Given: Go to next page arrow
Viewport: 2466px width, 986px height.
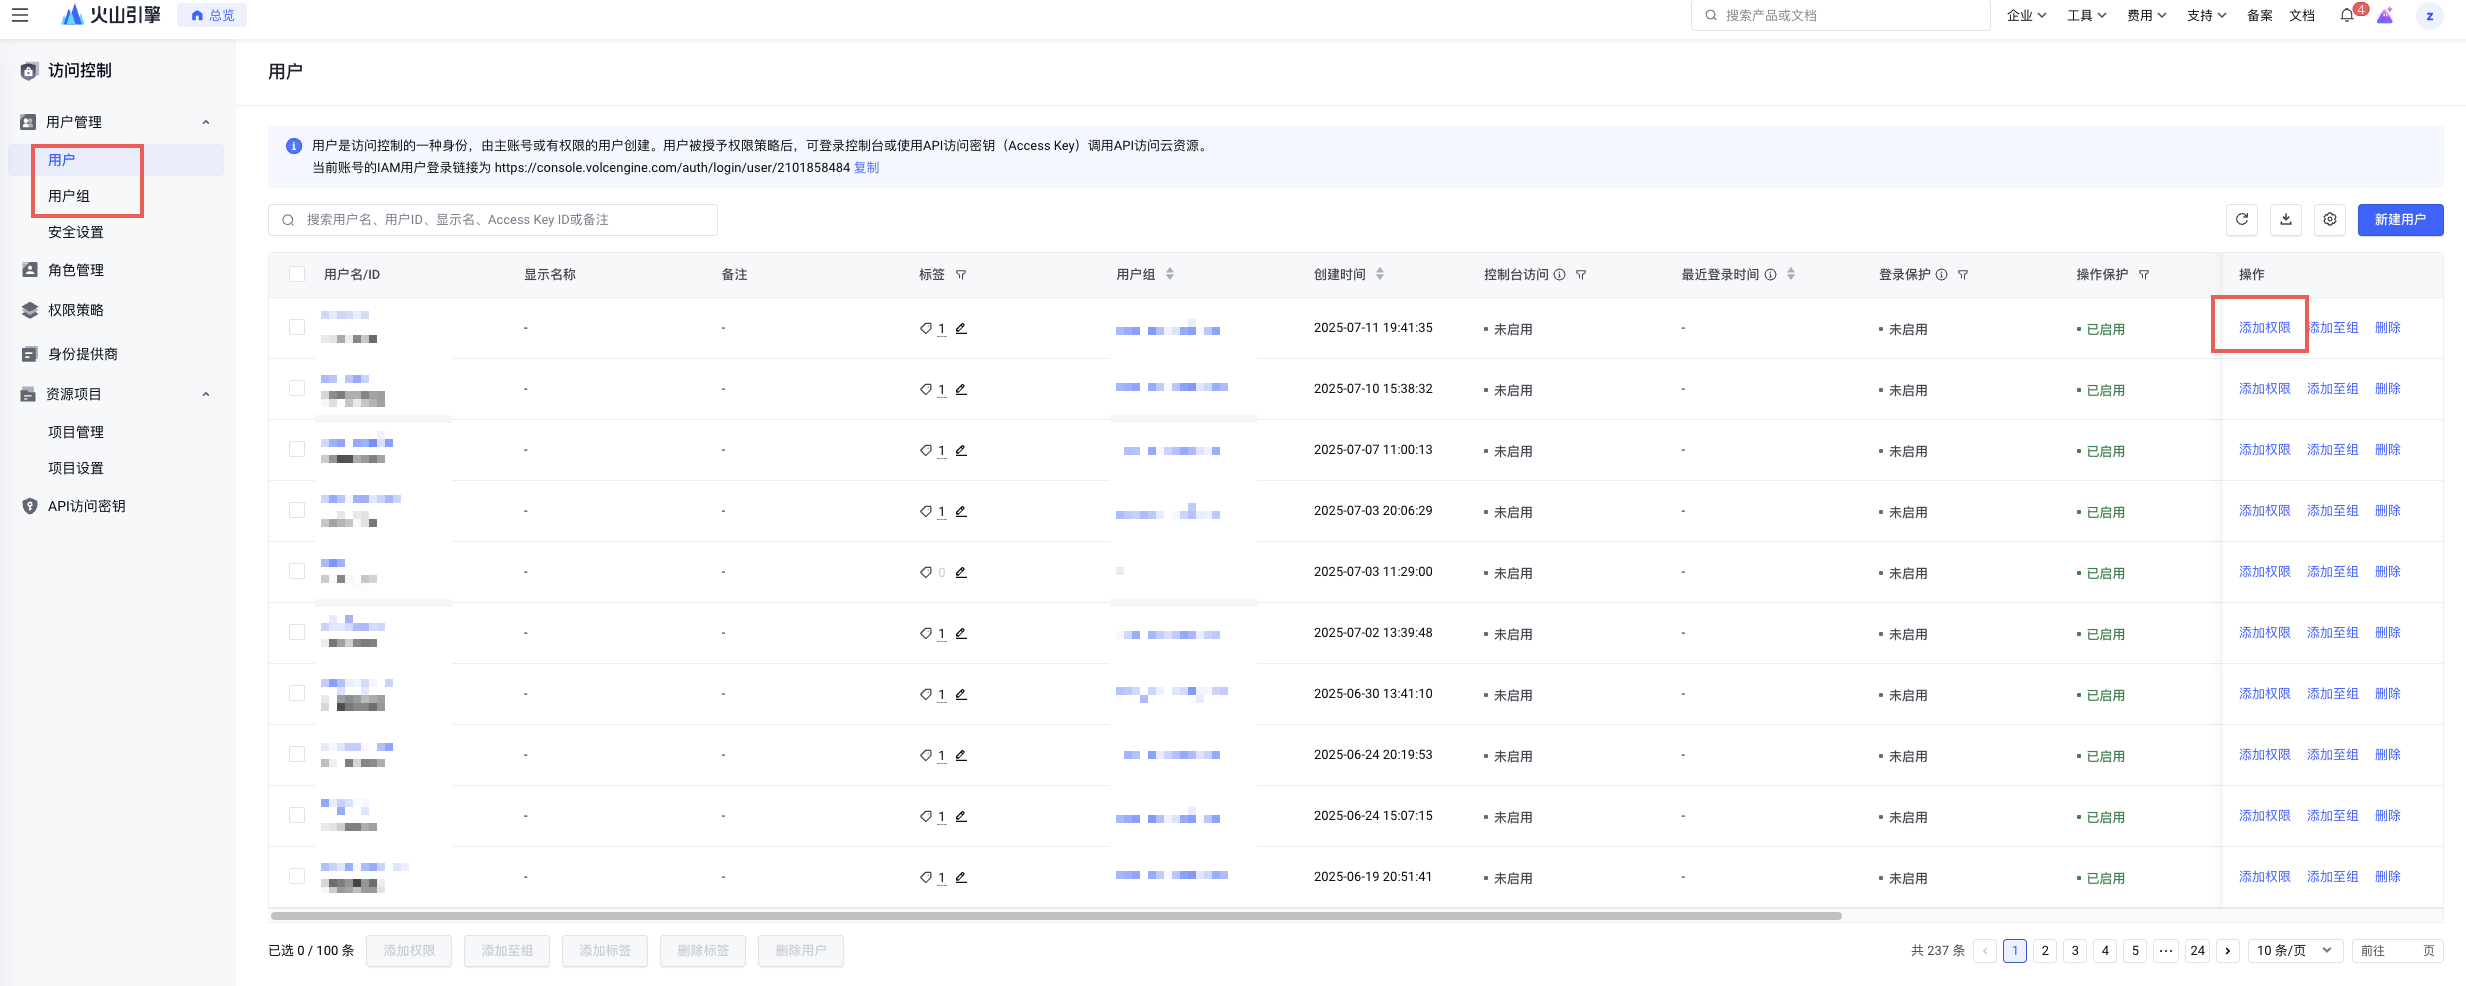Looking at the screenshot, I should tap(2228, 951).
